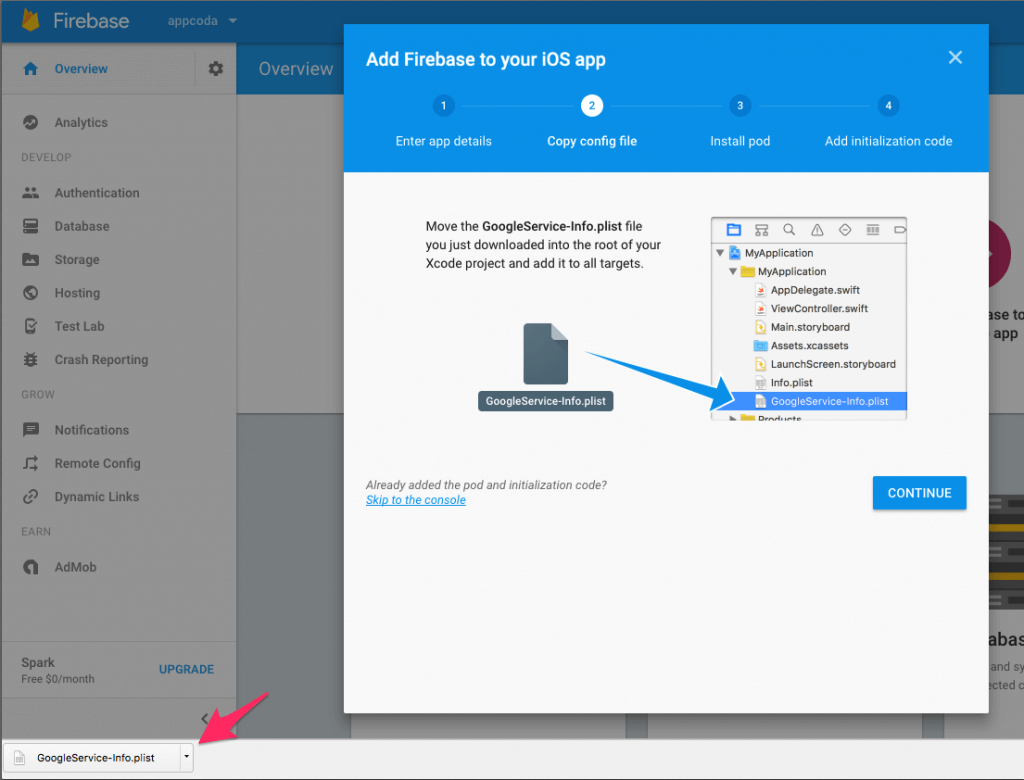Click the AdMob icon in sidebar
Image resolution: width=1024 pixels, height=780 pixels.
(x=30, y=567)
